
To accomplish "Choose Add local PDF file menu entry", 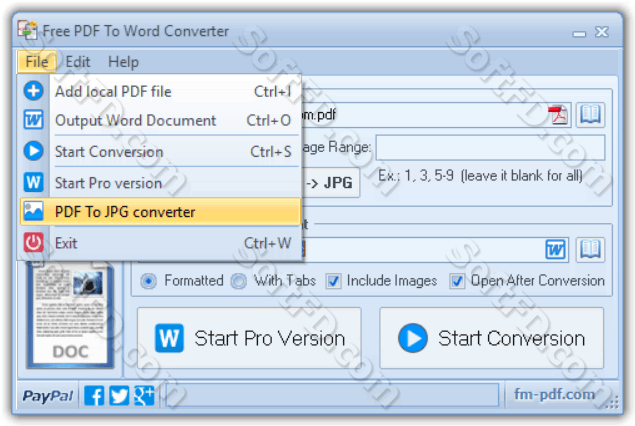I will (161, 91).
